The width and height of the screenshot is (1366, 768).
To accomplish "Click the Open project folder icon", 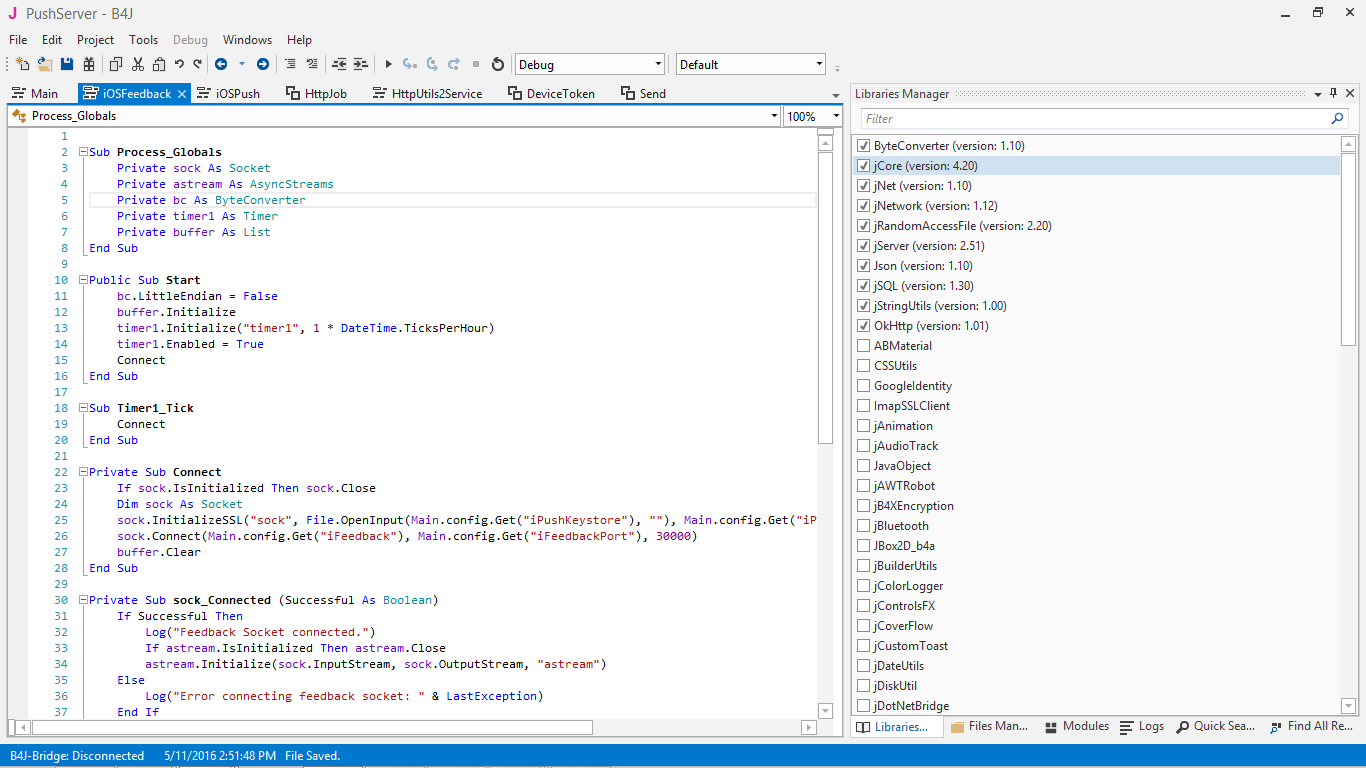I will (x=45, y=64).
